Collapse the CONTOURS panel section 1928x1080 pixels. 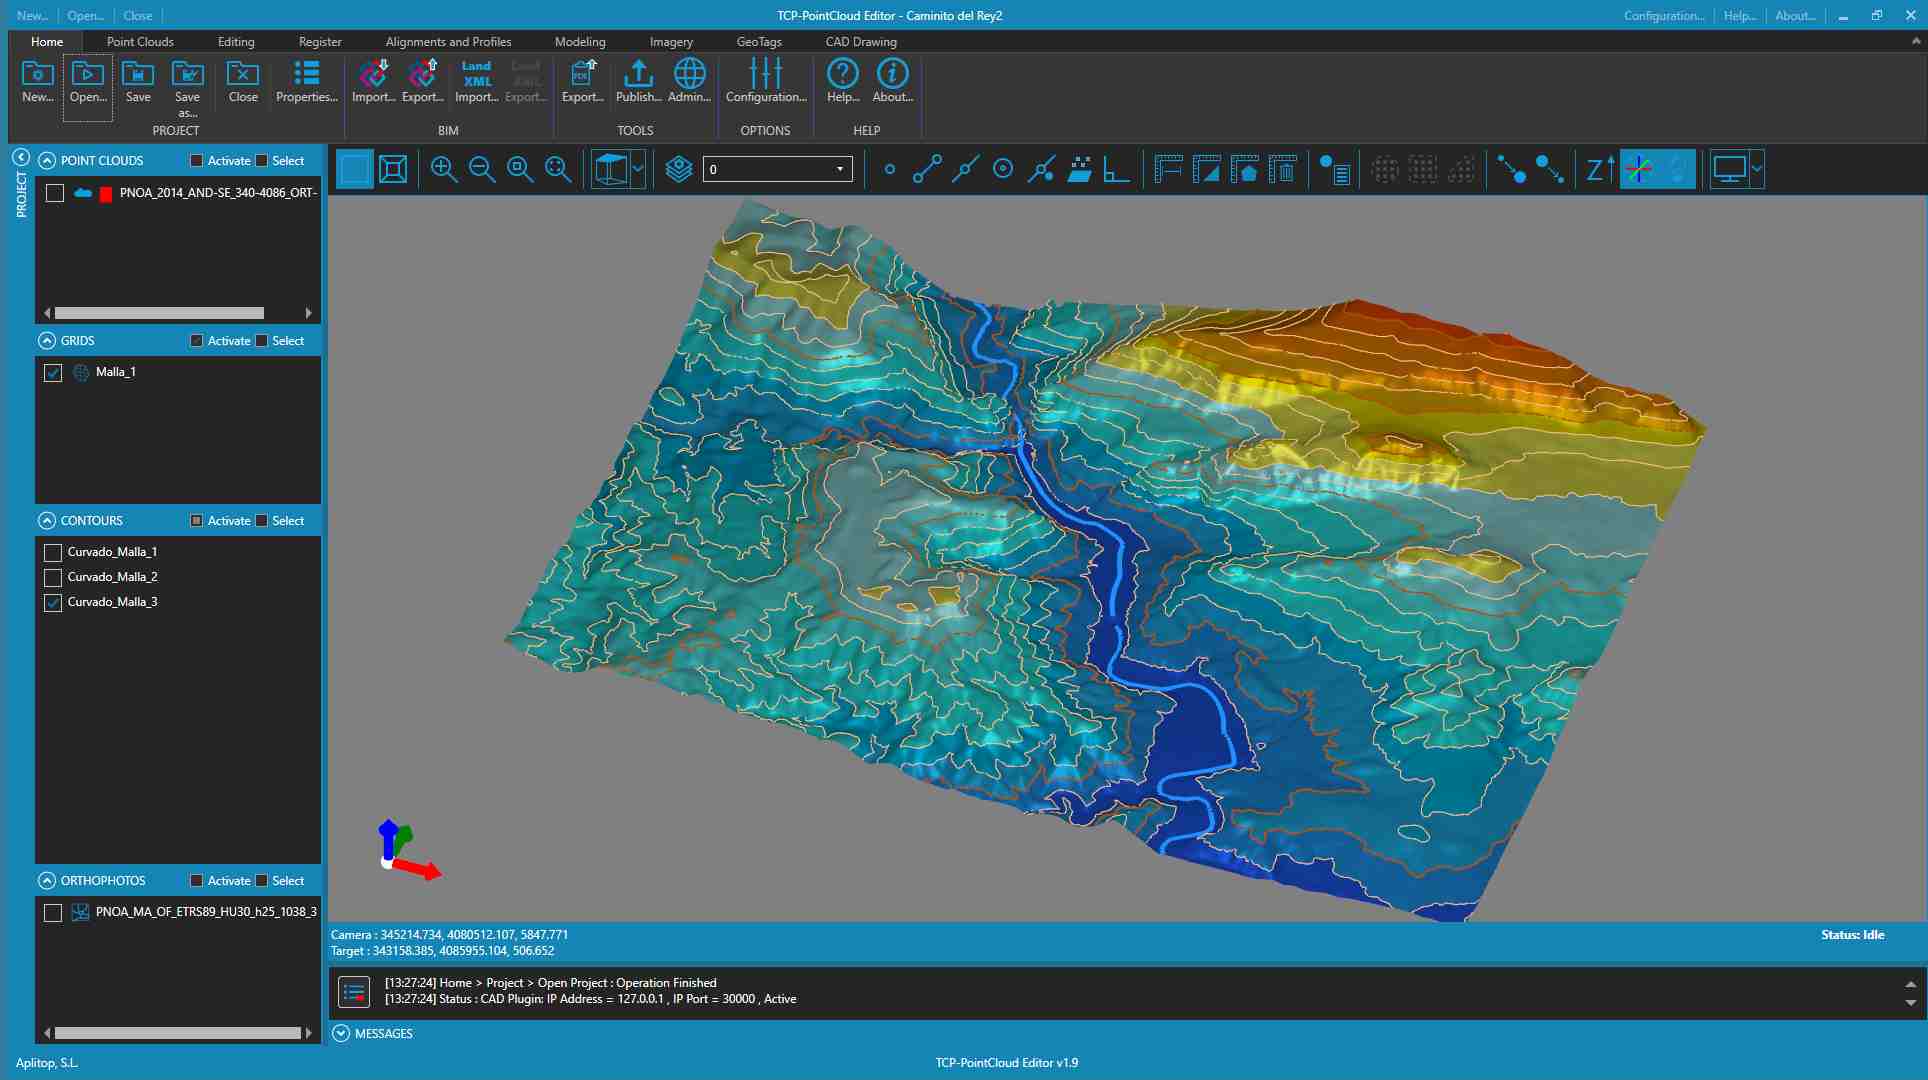pos(47,521)
